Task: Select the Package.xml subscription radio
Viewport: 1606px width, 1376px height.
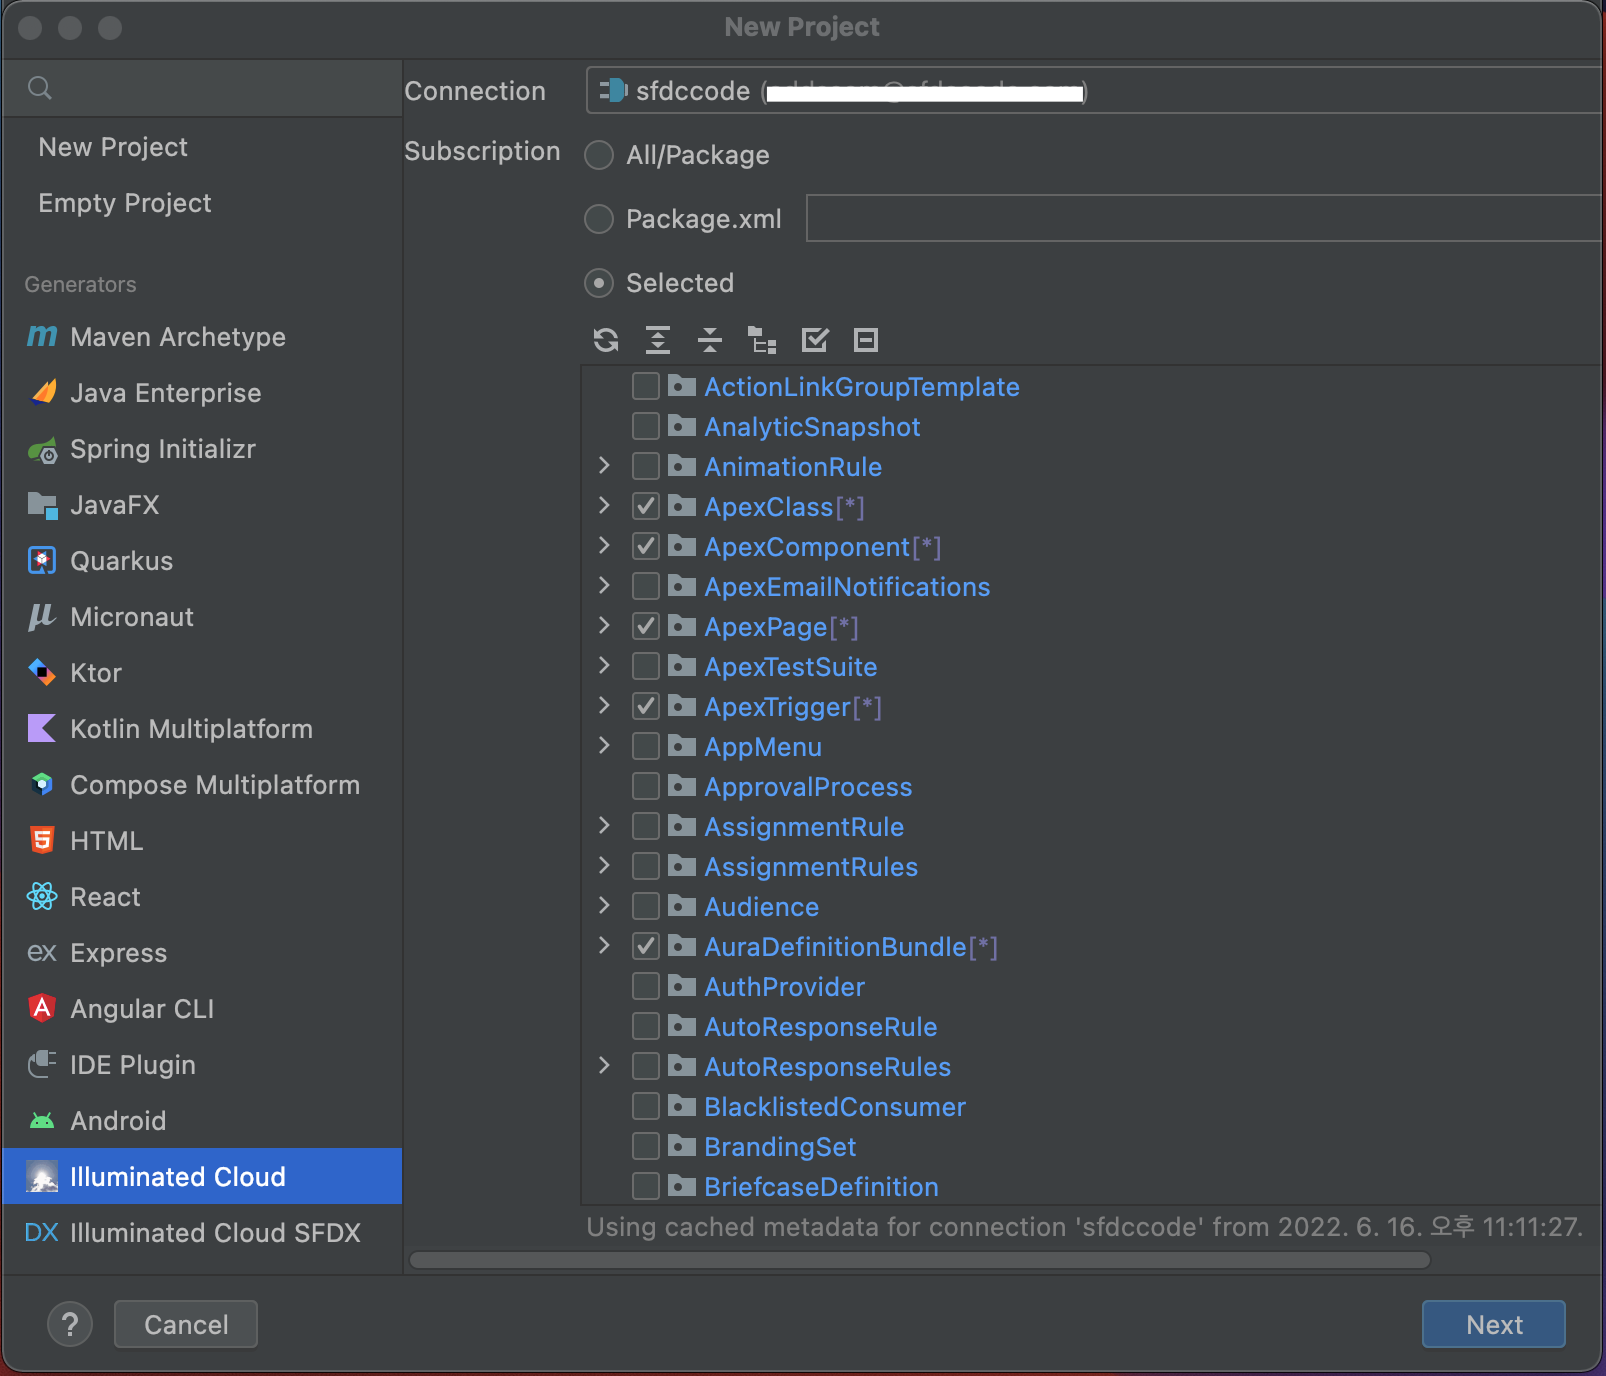Action: coord(599,219)
